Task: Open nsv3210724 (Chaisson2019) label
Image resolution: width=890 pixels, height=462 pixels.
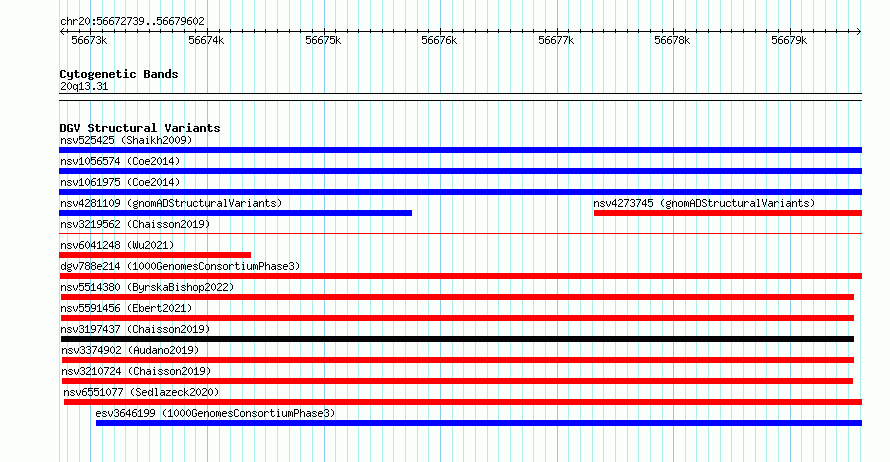Action: pos(136,371)
